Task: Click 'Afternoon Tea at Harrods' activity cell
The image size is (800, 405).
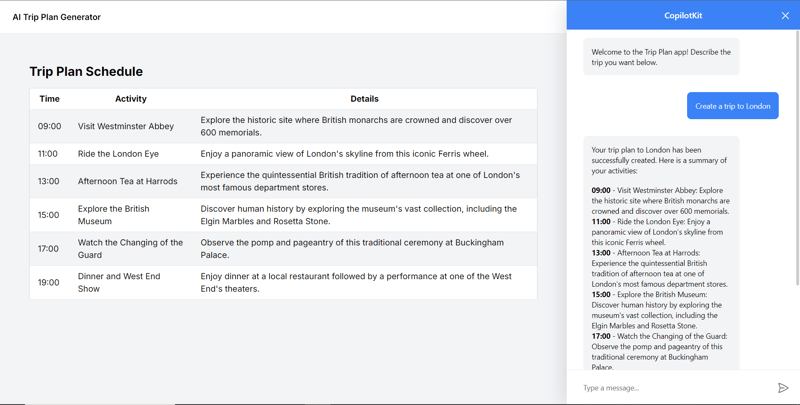Action: point(128,181)
